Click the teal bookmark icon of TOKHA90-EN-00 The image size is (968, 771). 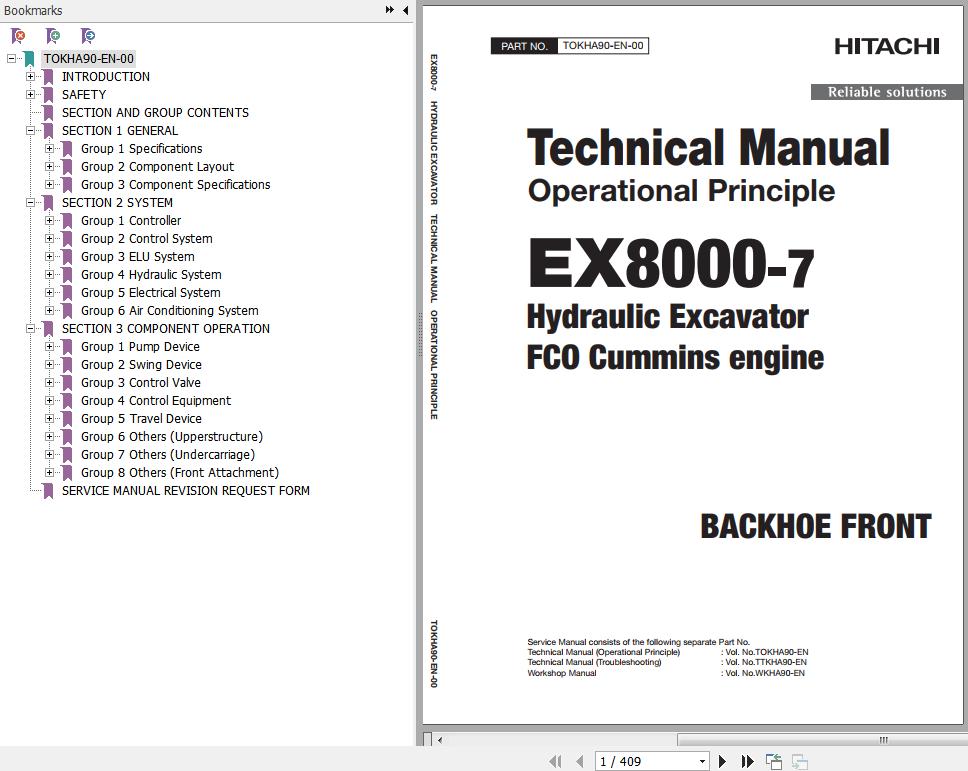pos(29,59)
